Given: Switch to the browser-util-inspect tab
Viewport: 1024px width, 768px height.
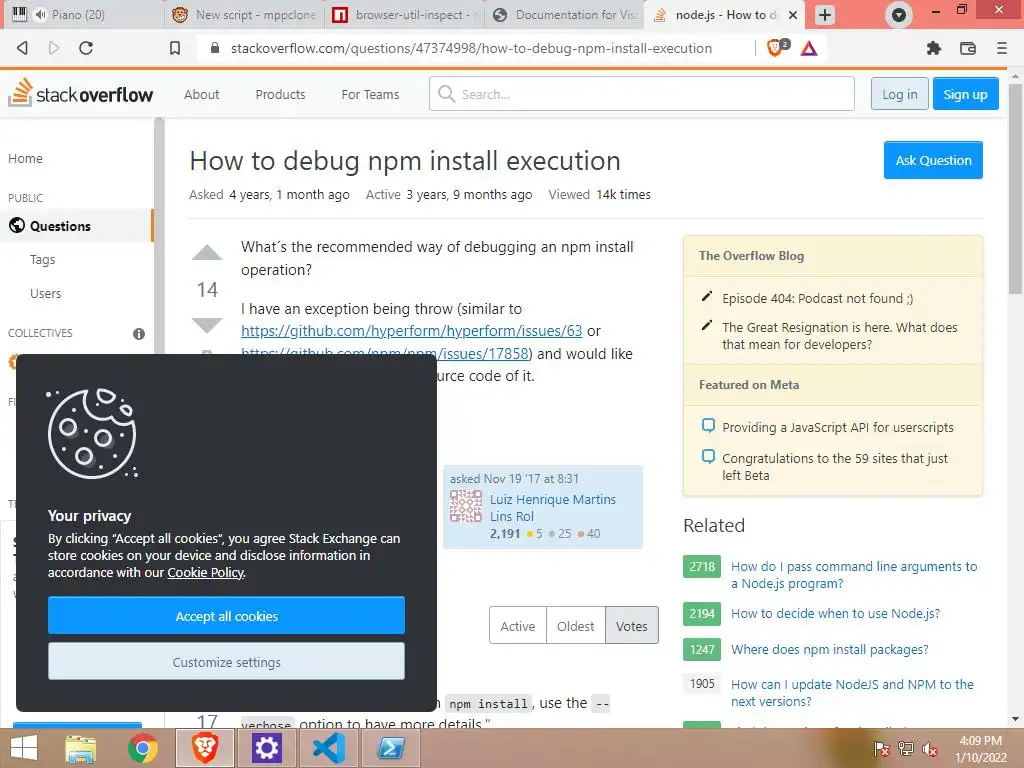Looking at the screenshot, I should [x=404, y=14].
